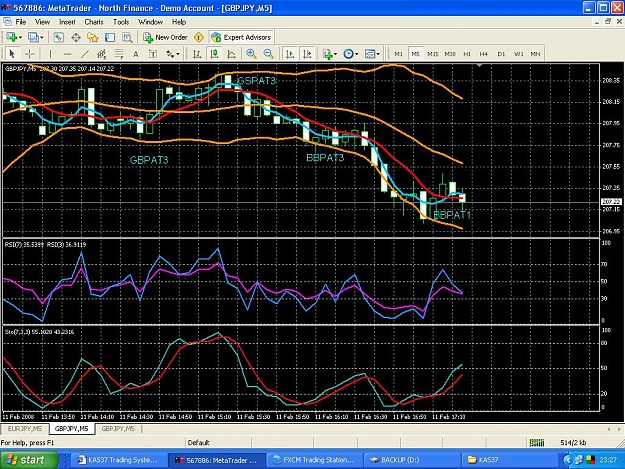625x469 pixels.
Task: Select the Crosshair tool
Action: point(29,54)
